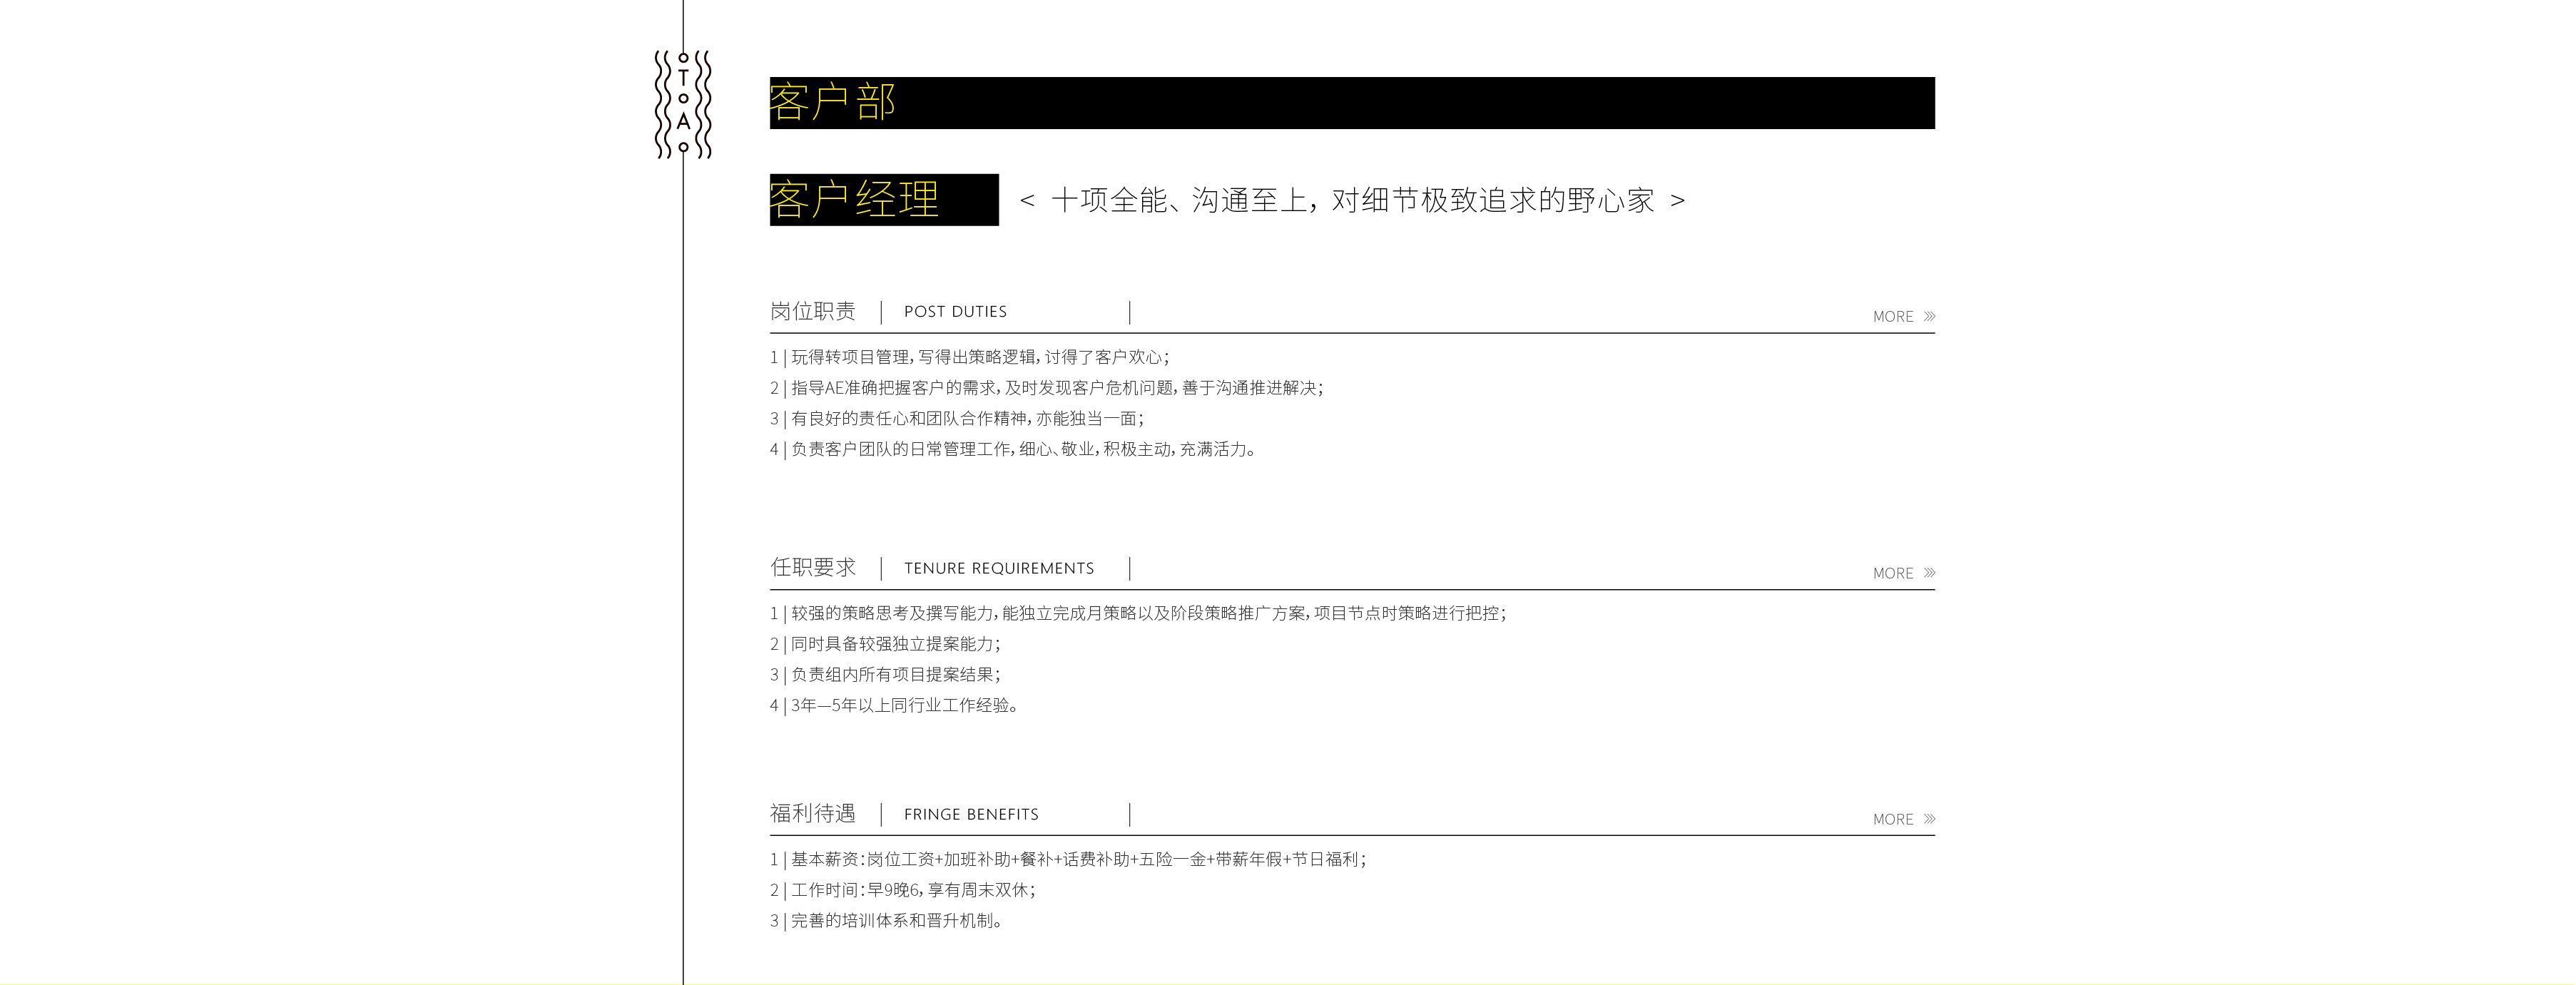Viewport: 2576px width, 985px height.
Task: Click double chevron beside Fringe Benefits MORE
Action: coord(1929,819)
